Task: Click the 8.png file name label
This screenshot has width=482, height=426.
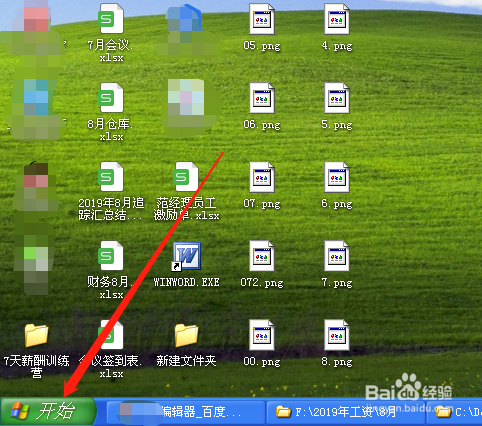Action: pyautogui.click(x=337, y=362)
